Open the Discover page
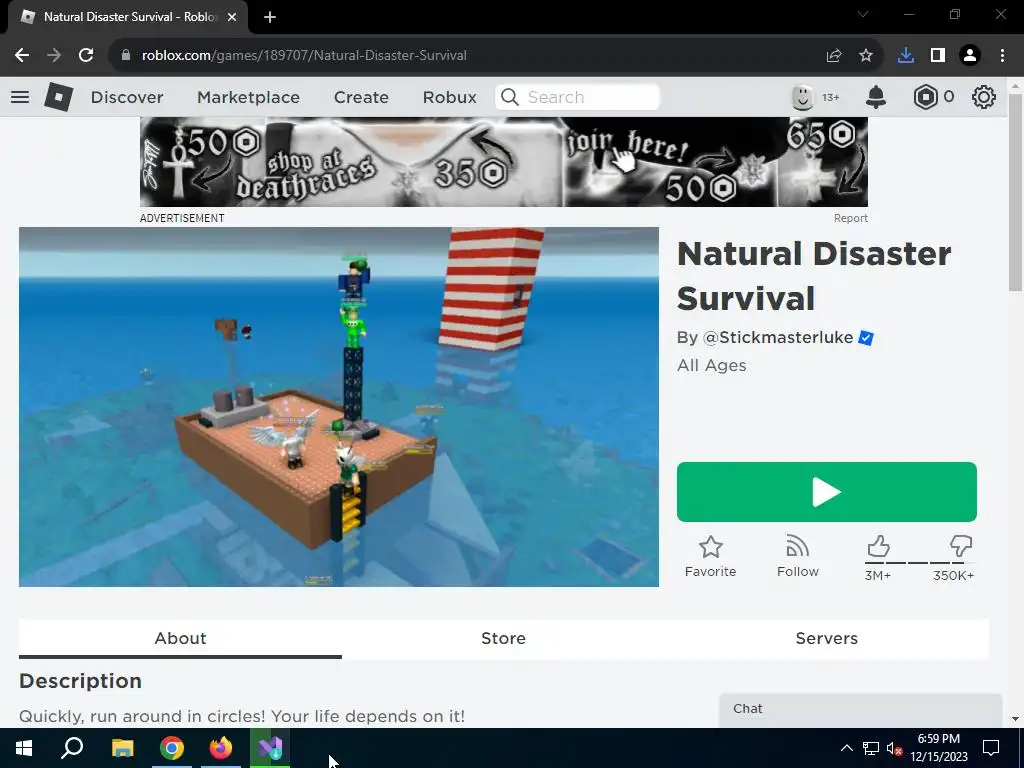Screen dimensions: 1024x768 (127, 97)
